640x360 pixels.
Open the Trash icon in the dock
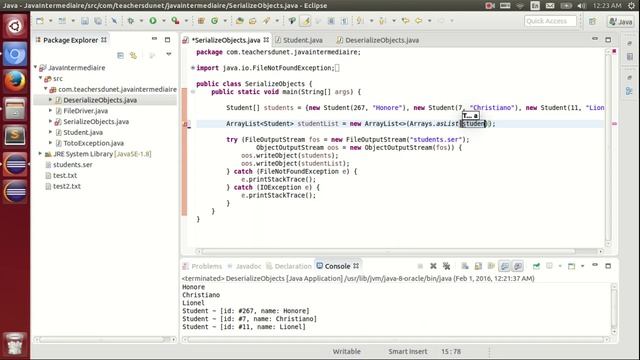15,343
